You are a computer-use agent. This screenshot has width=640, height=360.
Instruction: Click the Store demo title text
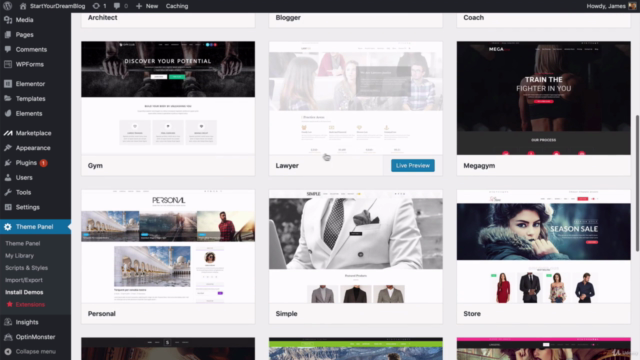click(472, 313)
